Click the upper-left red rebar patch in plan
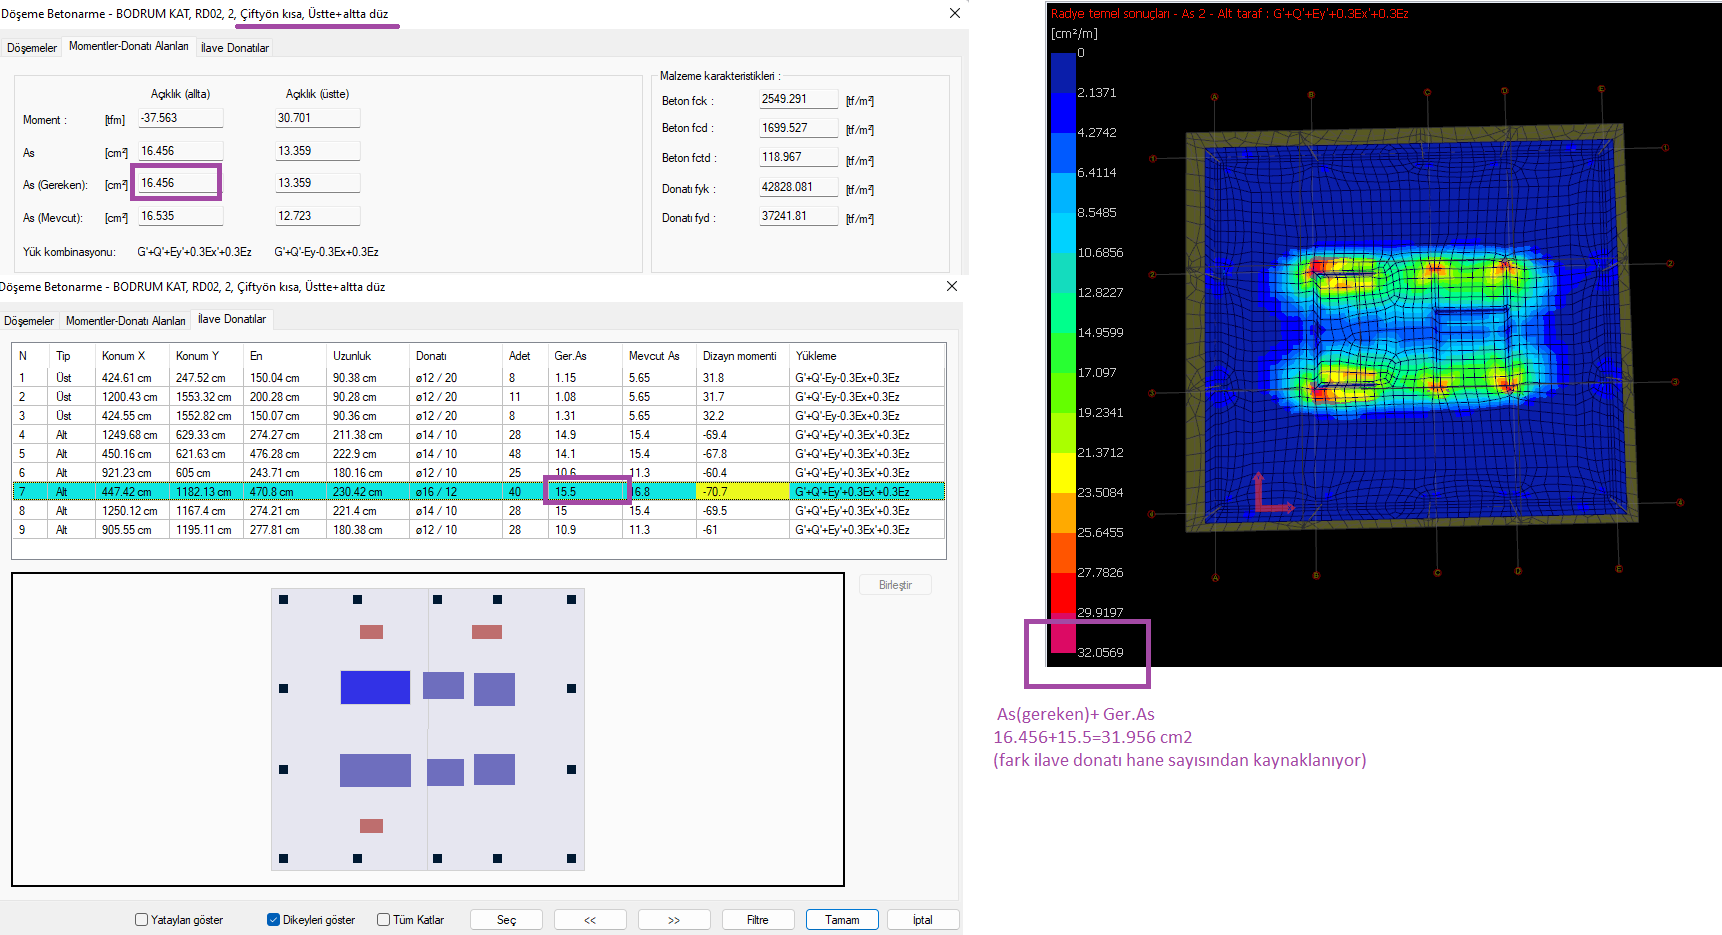Viewport: 1722px width, 935px height. coord(371,632)
